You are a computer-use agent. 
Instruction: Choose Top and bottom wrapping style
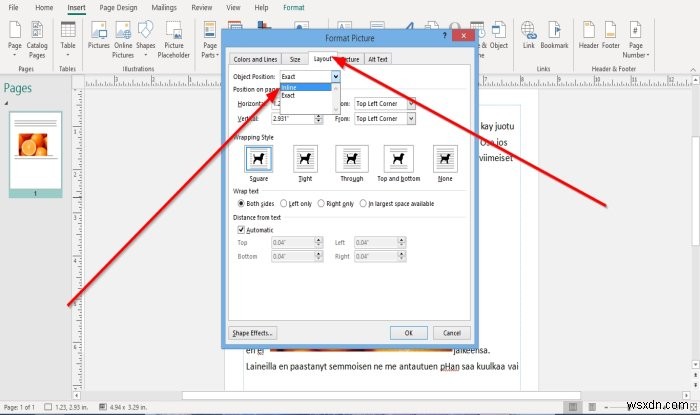pyautogui.click(x=399, y=159)
